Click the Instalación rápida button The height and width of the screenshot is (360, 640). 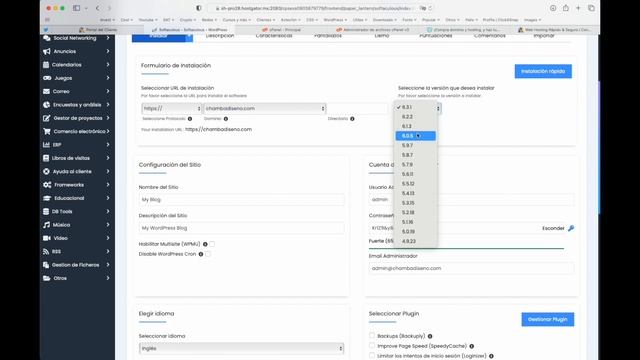coord(543,71)
